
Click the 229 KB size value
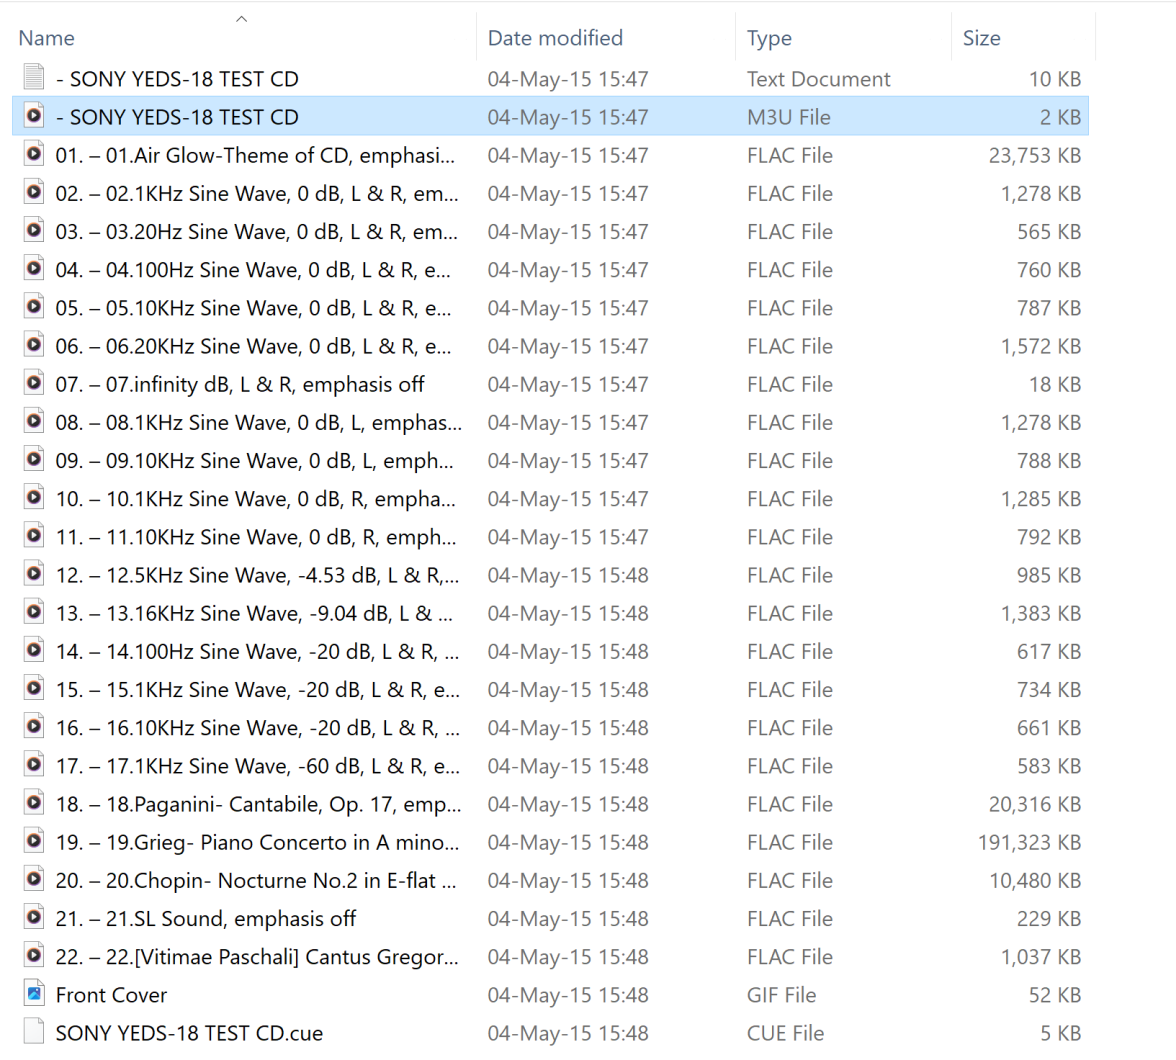[x=1049, y=919]
